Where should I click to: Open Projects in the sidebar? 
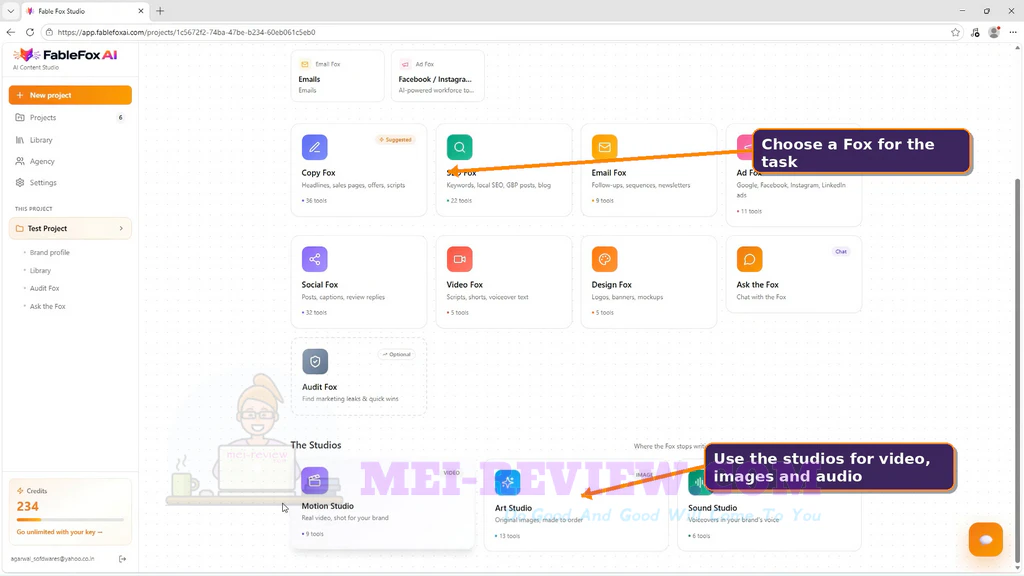(x=70, y=118)
